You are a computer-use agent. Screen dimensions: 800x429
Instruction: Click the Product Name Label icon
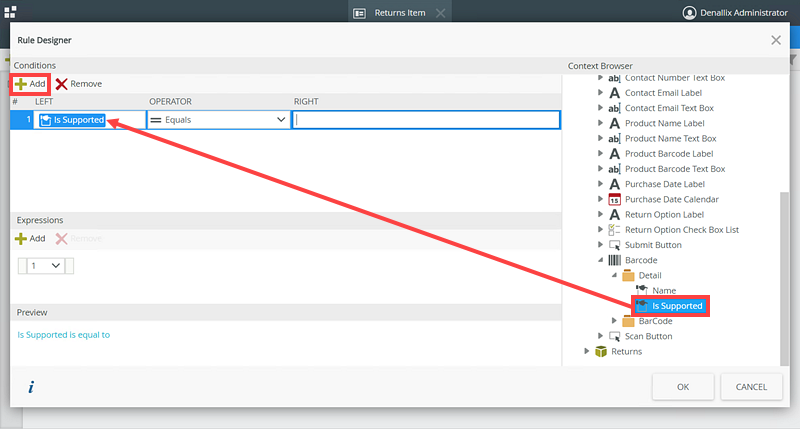[x=614, y=123]
